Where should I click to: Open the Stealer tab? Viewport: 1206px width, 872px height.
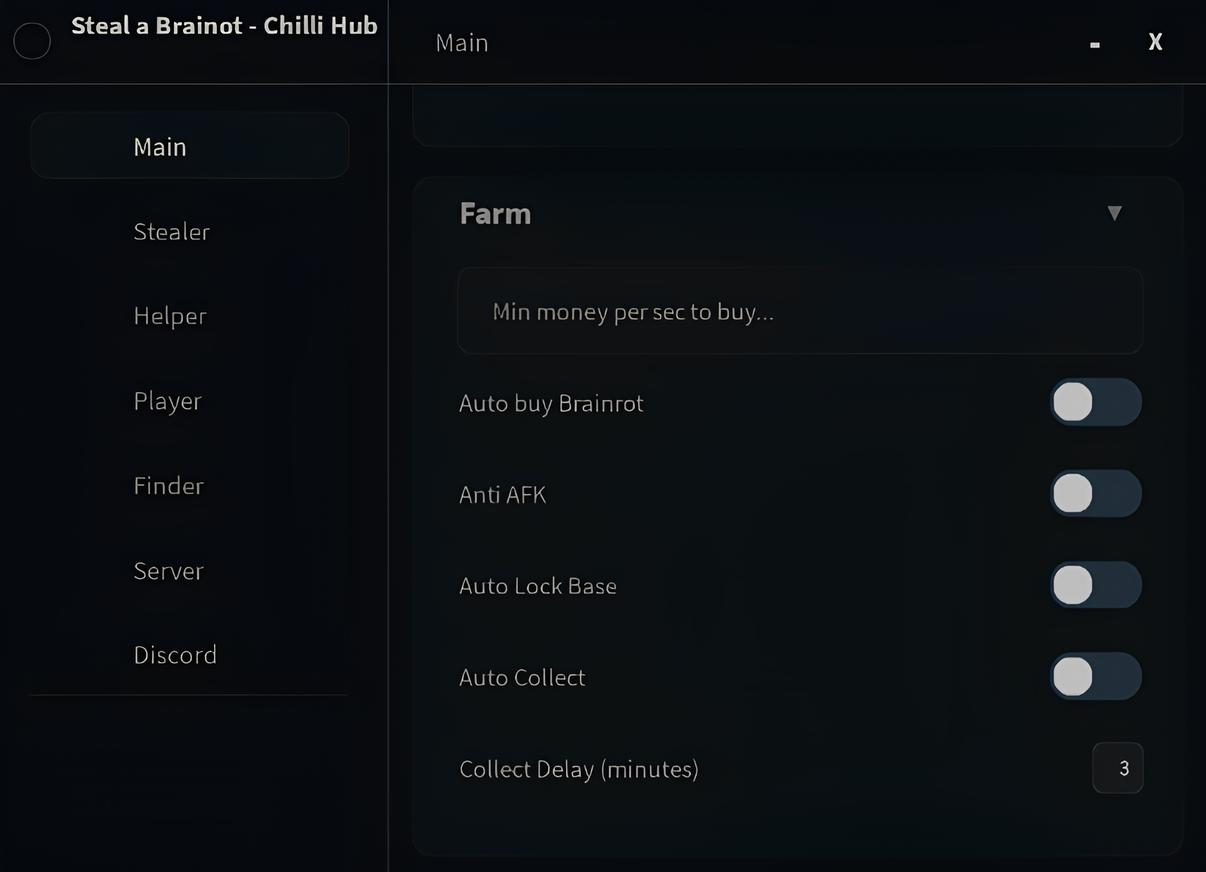[x=172, y=231]
